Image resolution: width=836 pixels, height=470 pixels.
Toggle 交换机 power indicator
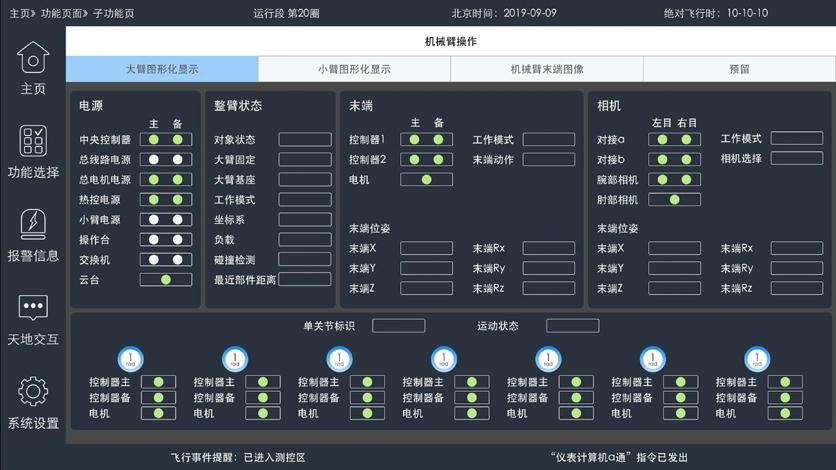(166, 260)
